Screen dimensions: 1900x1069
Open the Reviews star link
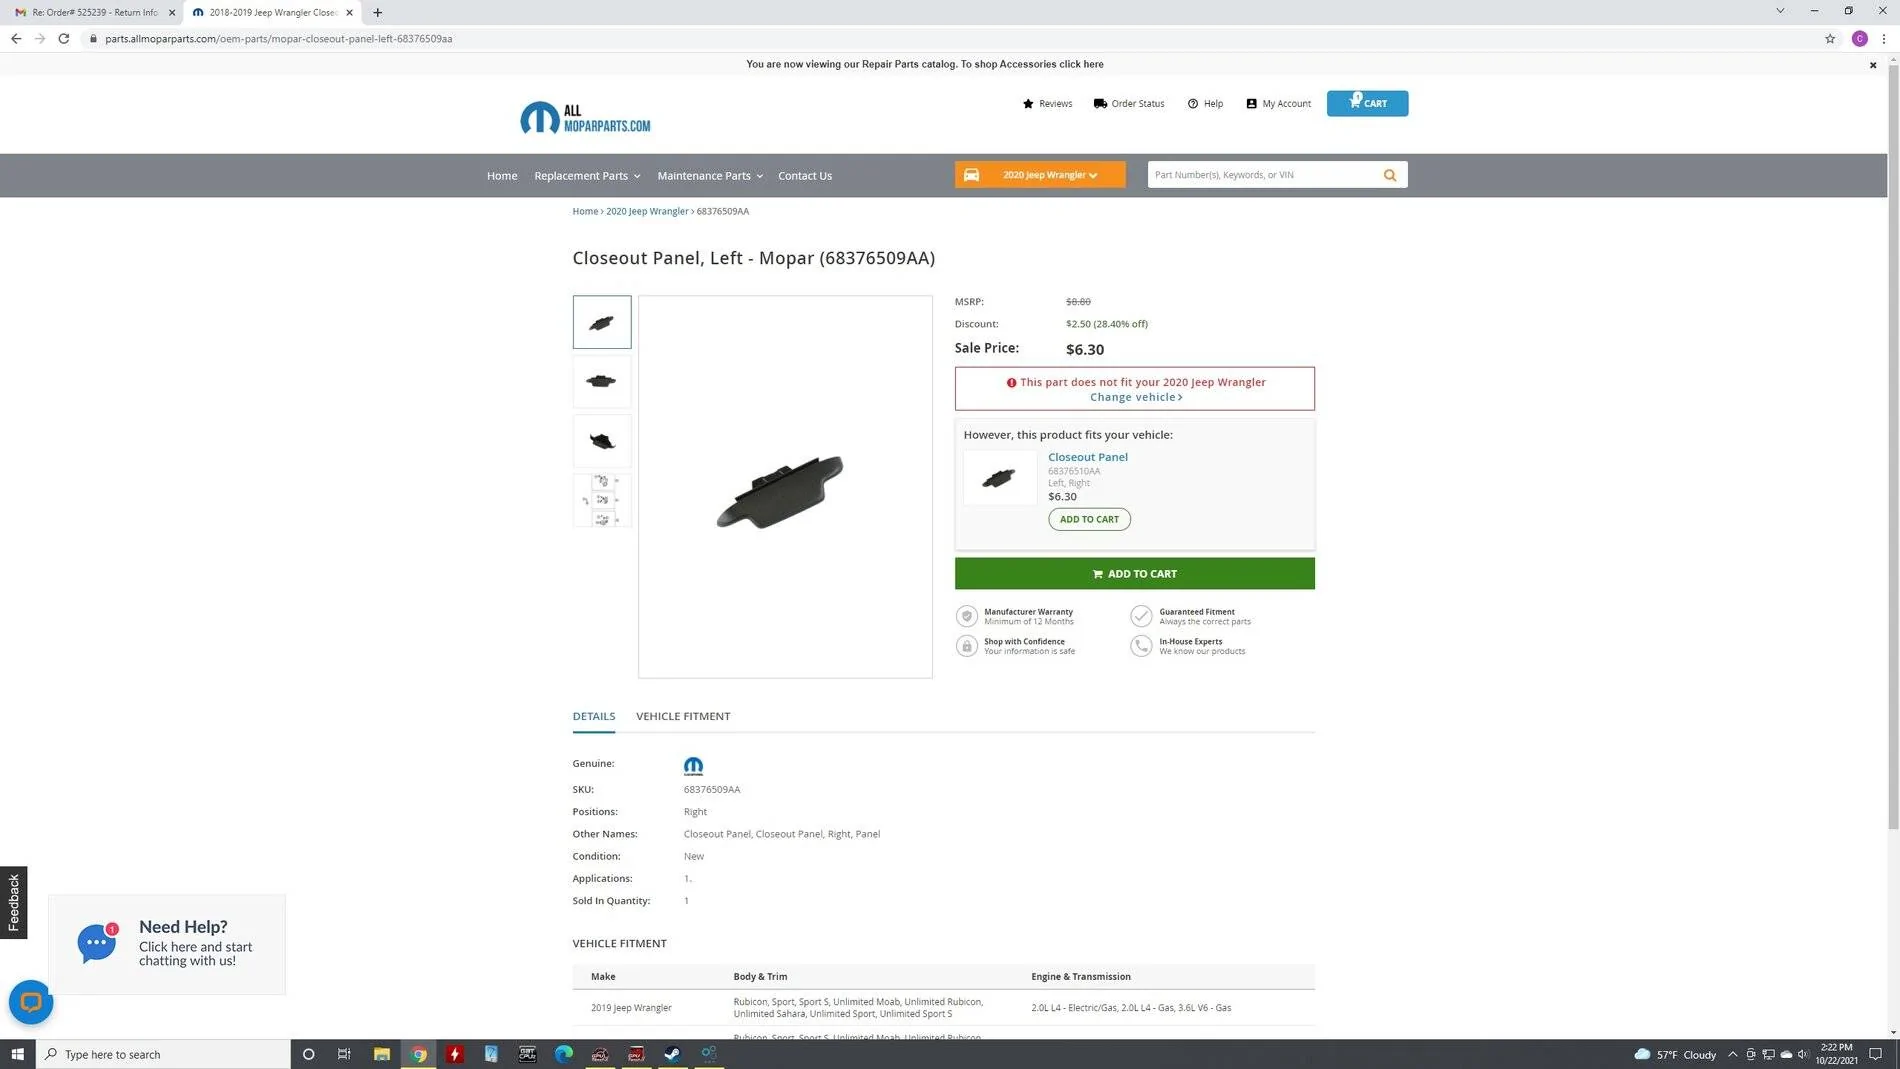click(1047, 103)
